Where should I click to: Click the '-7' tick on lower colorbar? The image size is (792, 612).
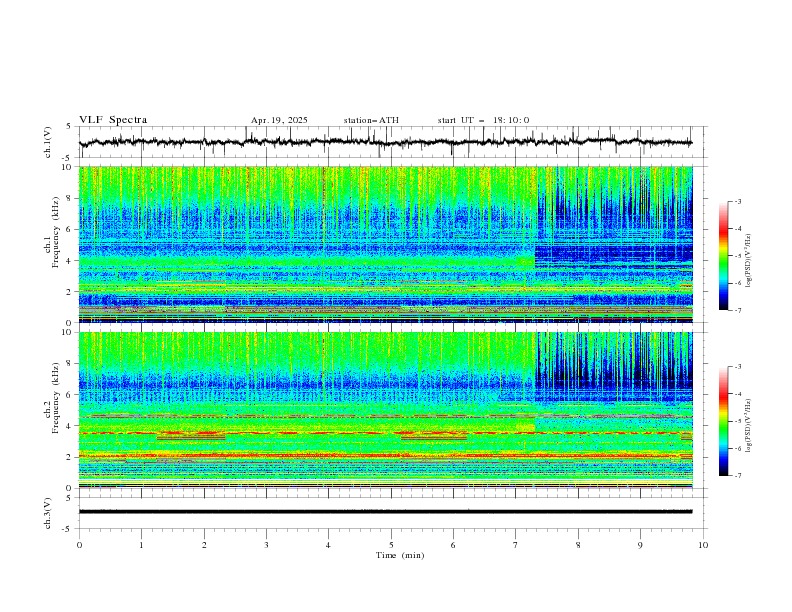pyautogui.click(x=737, y=476)
